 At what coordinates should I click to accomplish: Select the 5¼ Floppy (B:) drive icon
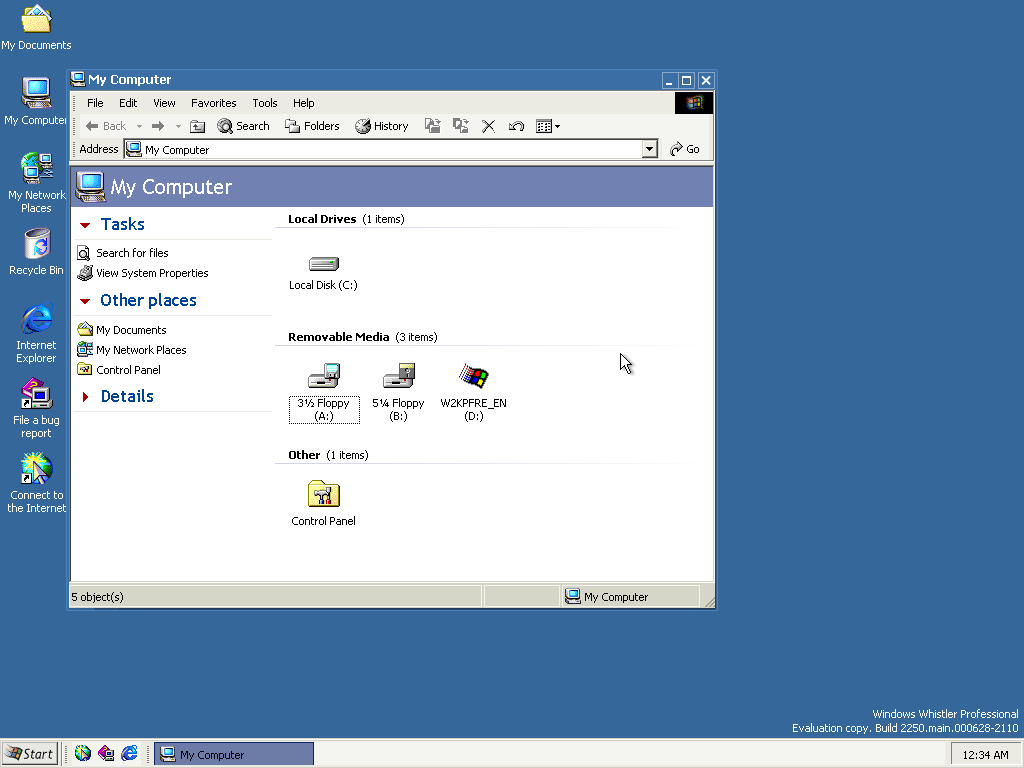[398, 377]
